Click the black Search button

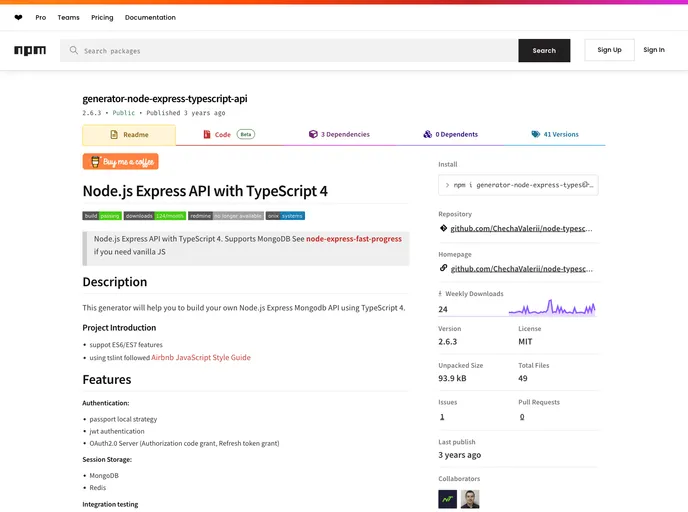tap(544, 50)
